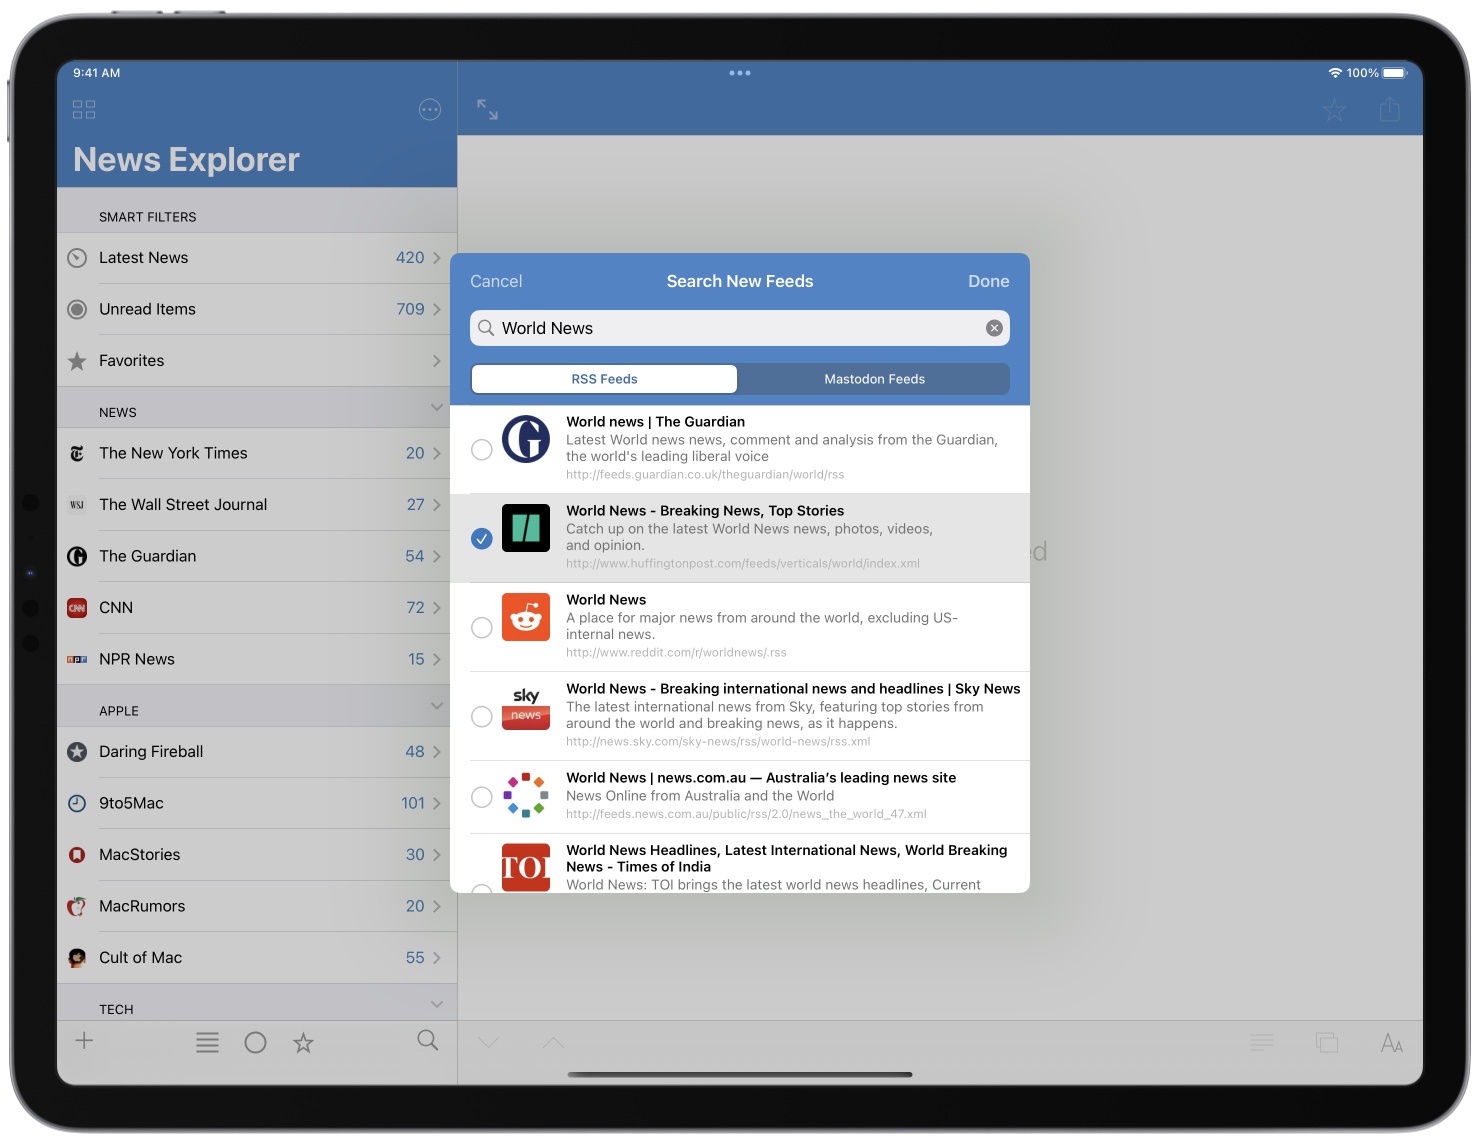Open Favorites chevron
Viewport: 1480px width, 1146px height.
437,361
